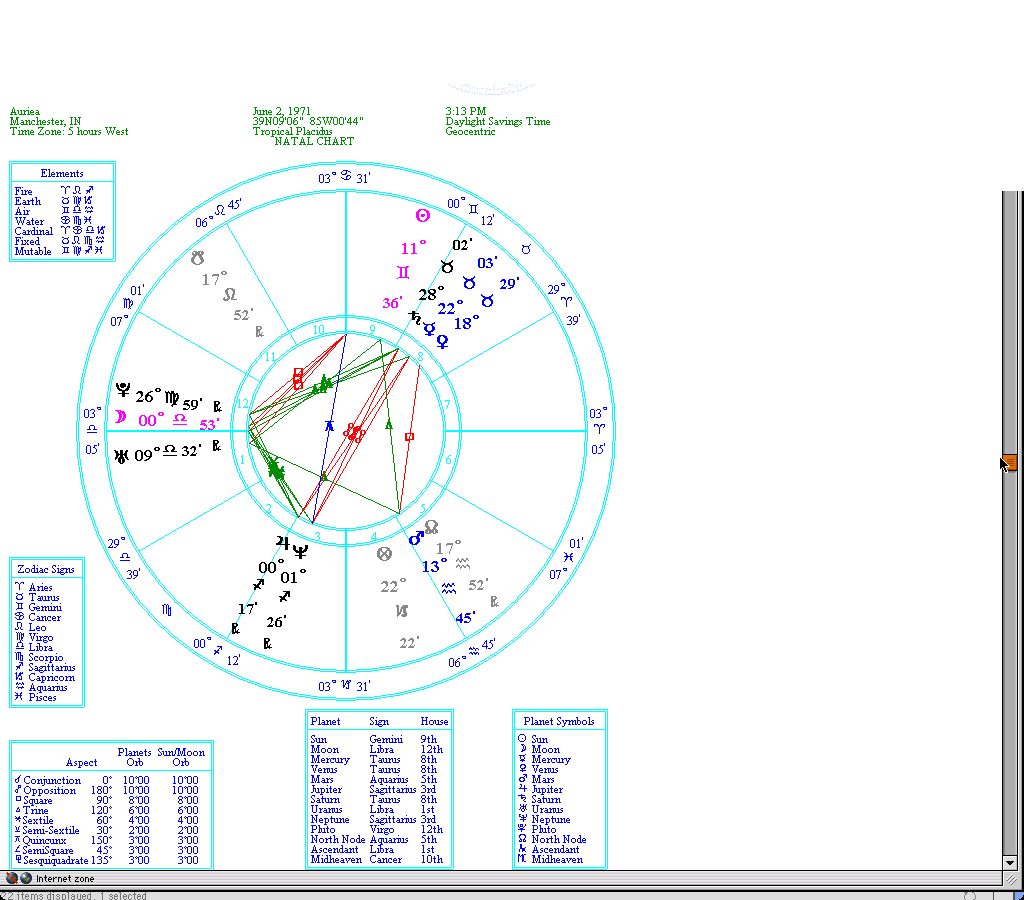The height and width of the screenshot is (900, 1024).
Task: Click the blue Mars glyph in the chart wheel
Action: (416, 538)
